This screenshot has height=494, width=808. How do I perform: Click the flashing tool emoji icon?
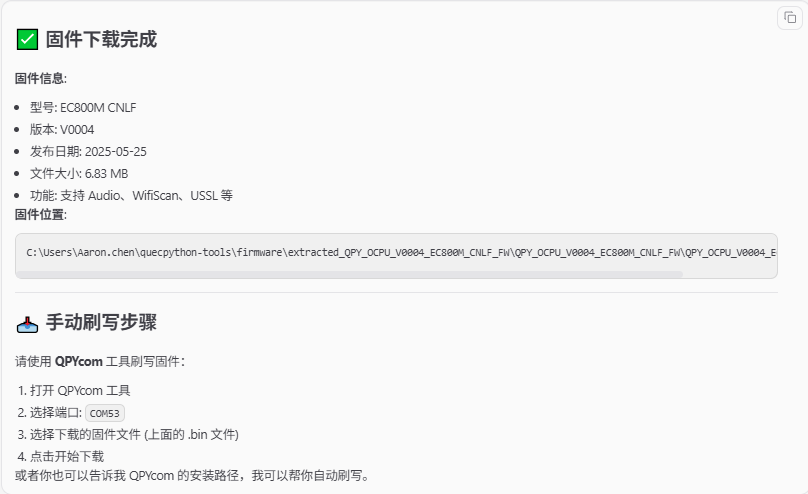pos(27,323)
